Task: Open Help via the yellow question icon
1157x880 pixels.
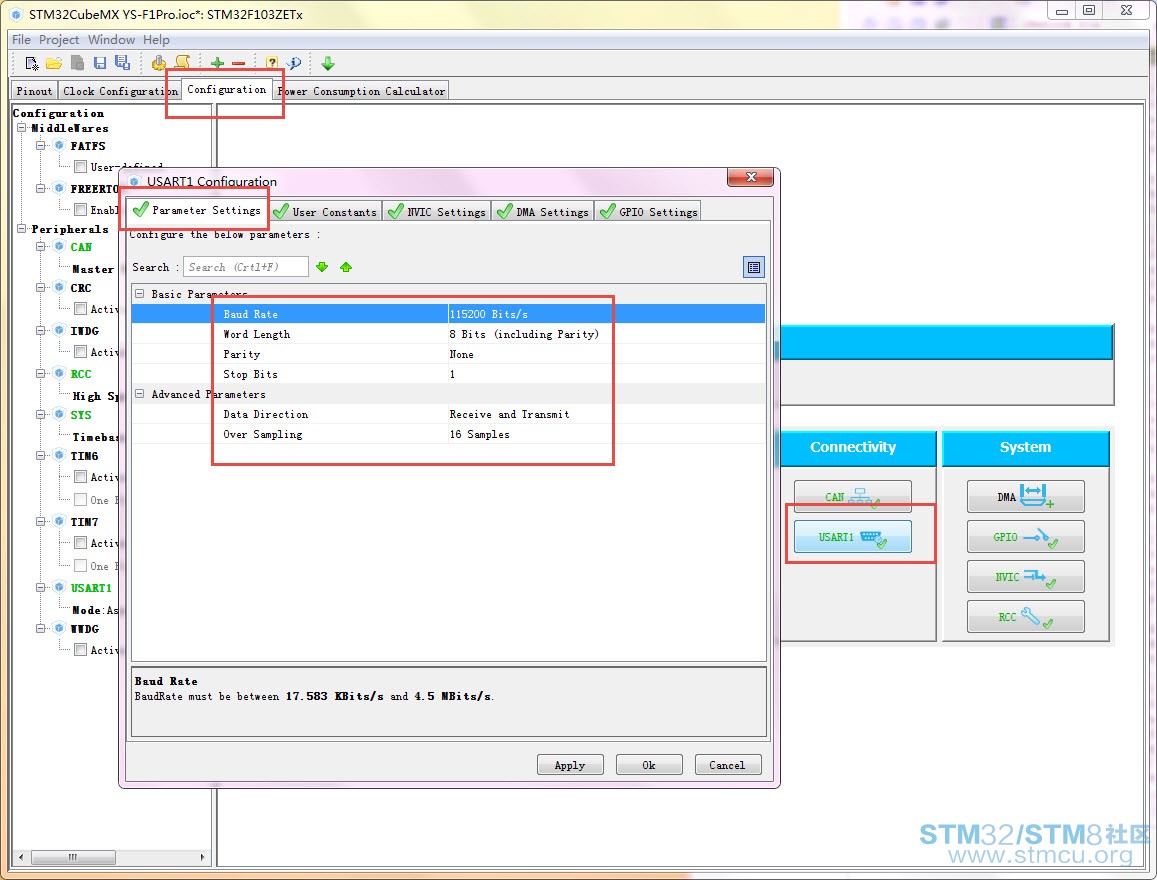Action: 272,63
